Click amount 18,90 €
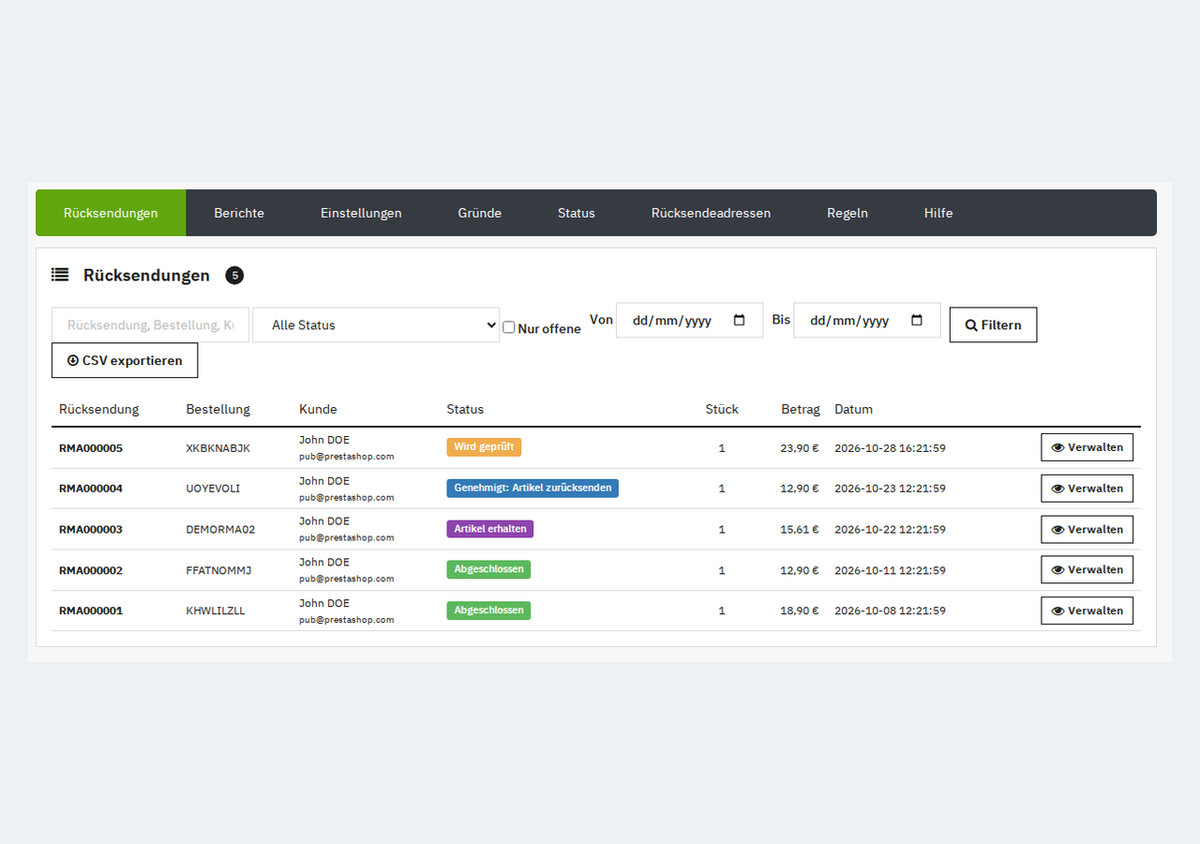Viewport: 1200px width, 844px height. (x=800, y=610)
